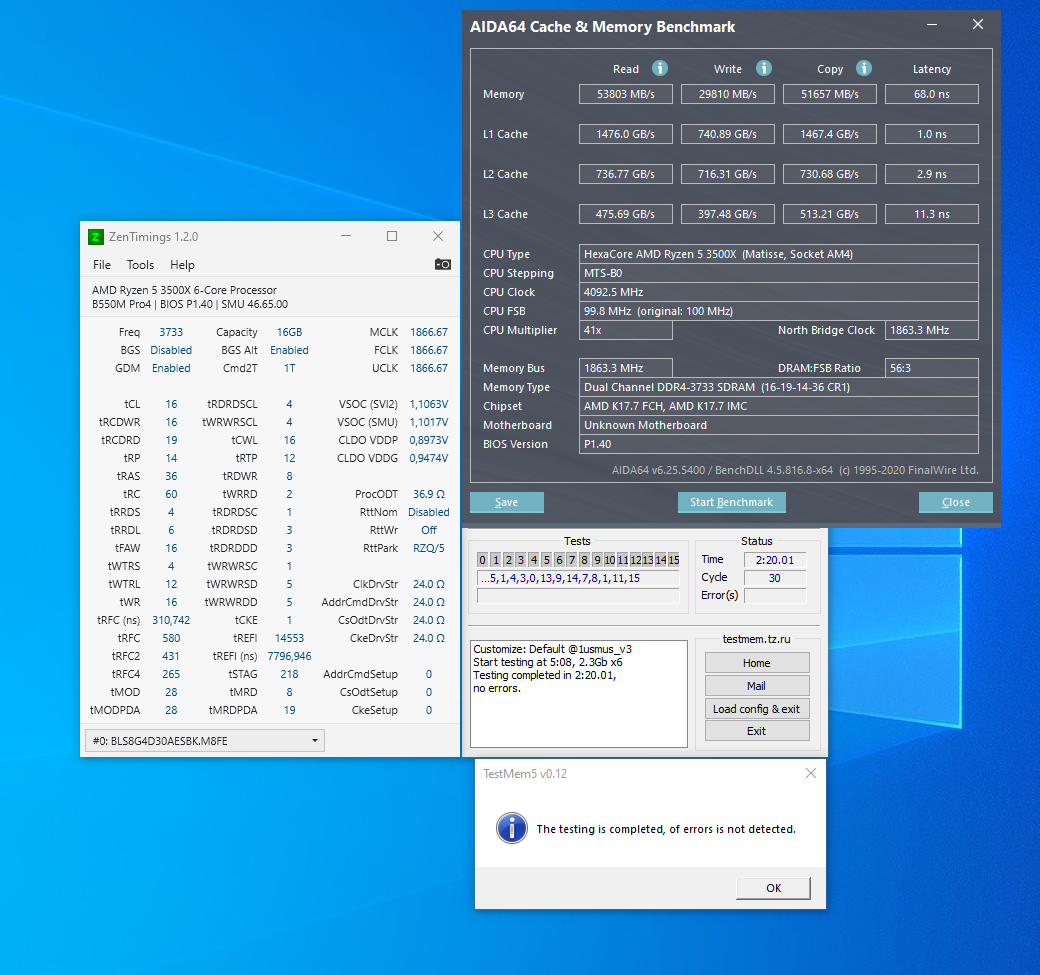The height and width of the screenshot is (975, 1040).
Task: Click the VSOC (SVI2) value 1,1063V
Action: [428, 404]
